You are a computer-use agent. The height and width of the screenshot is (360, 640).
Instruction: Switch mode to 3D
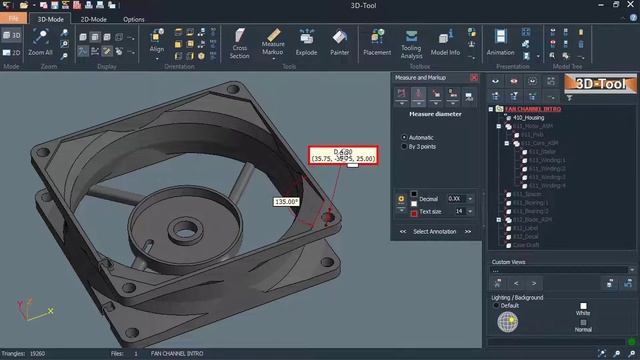click(x=11, y=36)
